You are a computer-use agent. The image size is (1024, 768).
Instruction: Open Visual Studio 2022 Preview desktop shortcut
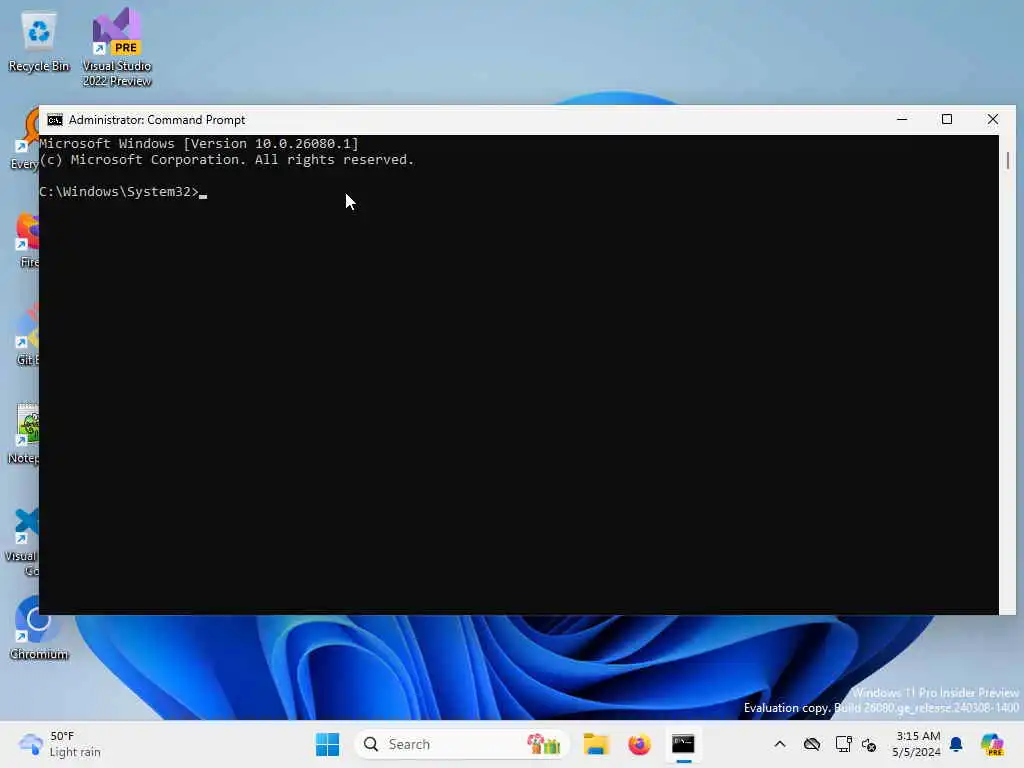pyautogui.click(x=117, y=47)
